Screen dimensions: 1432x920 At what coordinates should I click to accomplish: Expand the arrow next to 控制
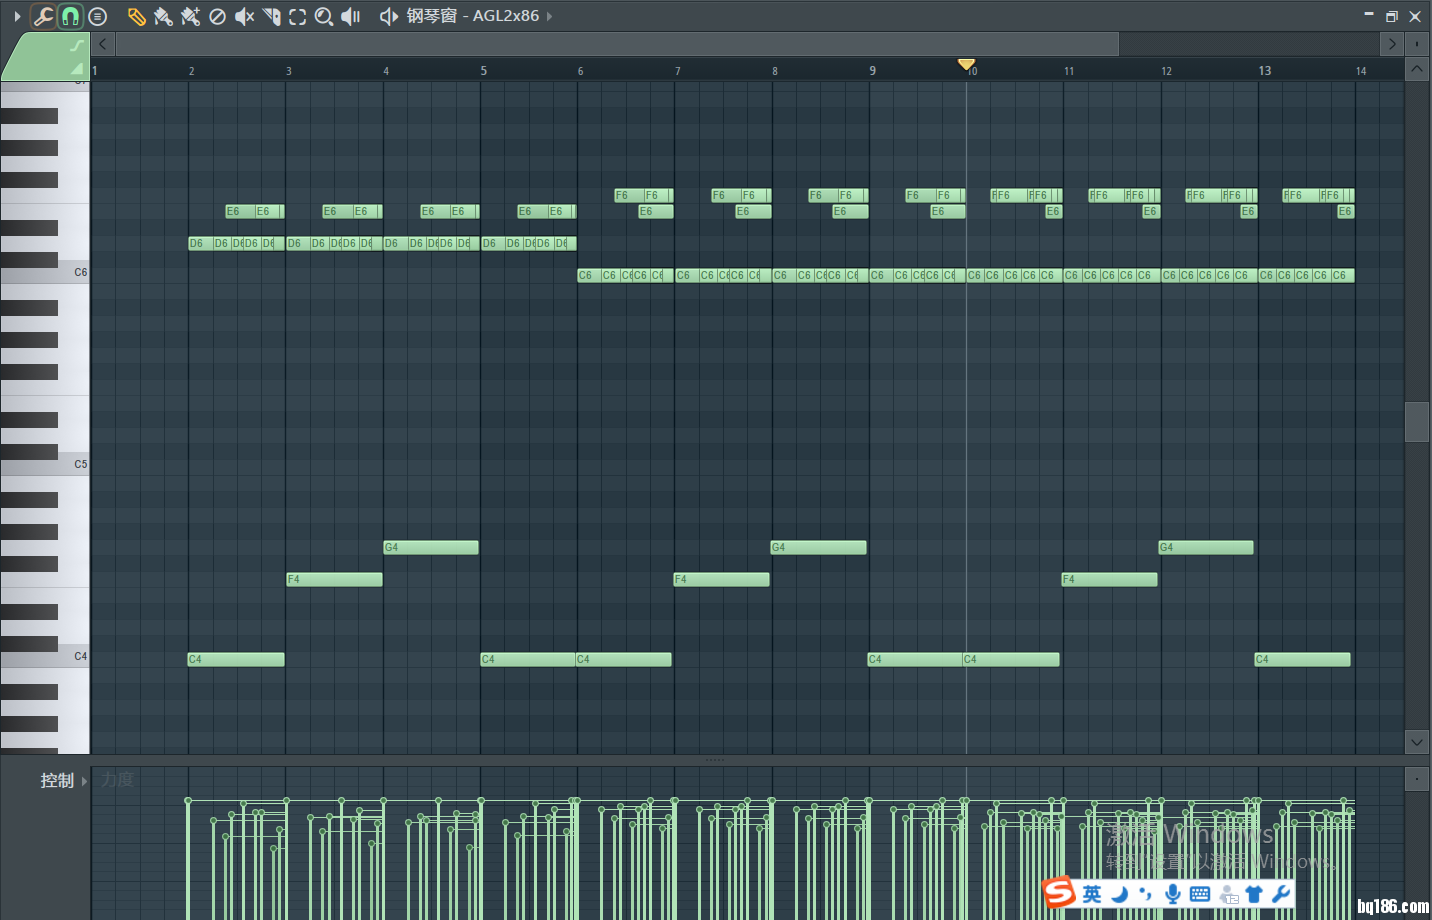84,781
